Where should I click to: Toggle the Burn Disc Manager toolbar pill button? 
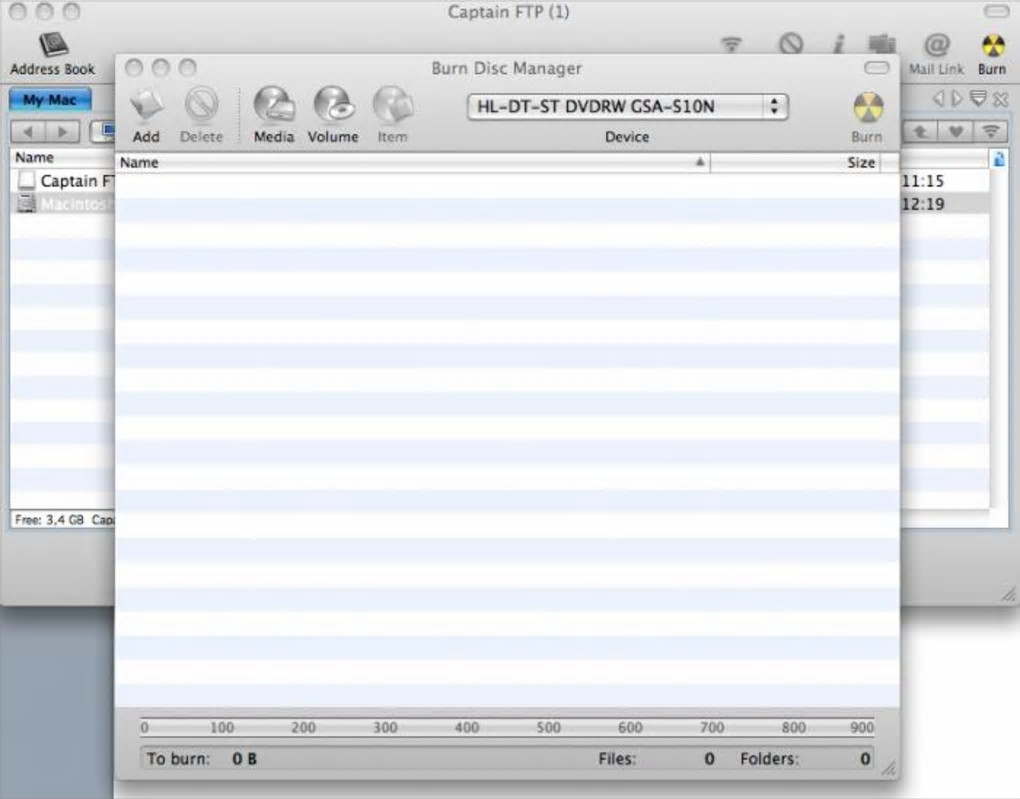(877, 68)
